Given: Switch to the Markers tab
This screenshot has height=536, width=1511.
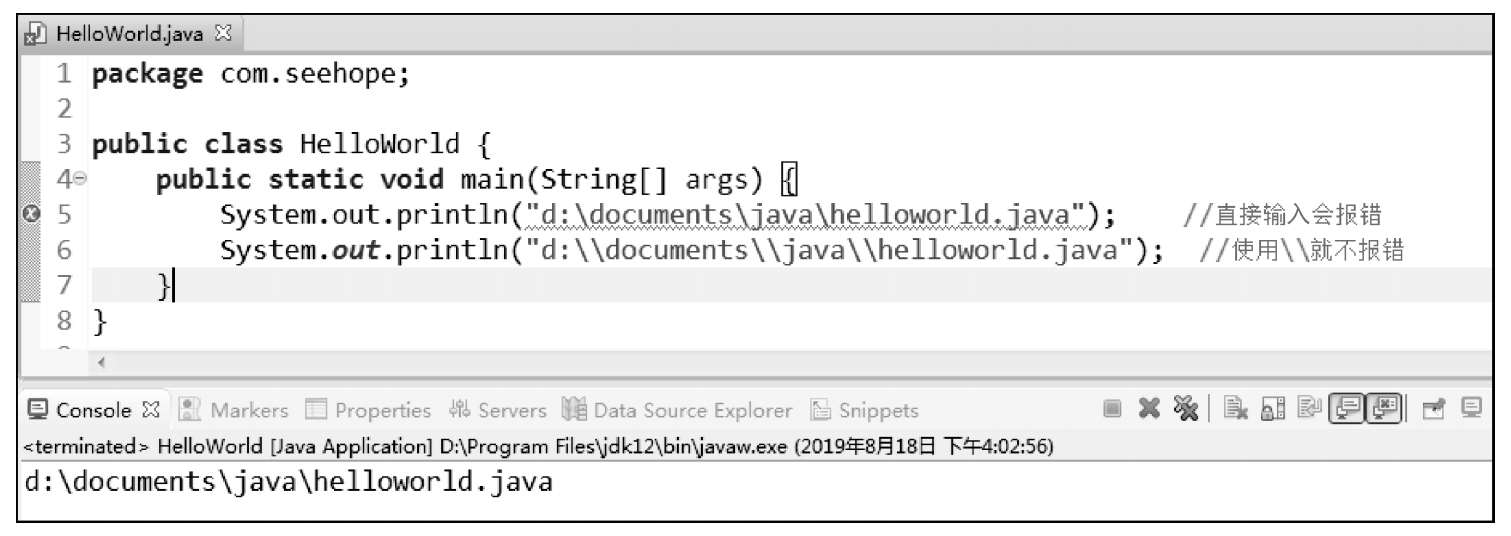Looking at the screenshot, I should pos(236,410).
